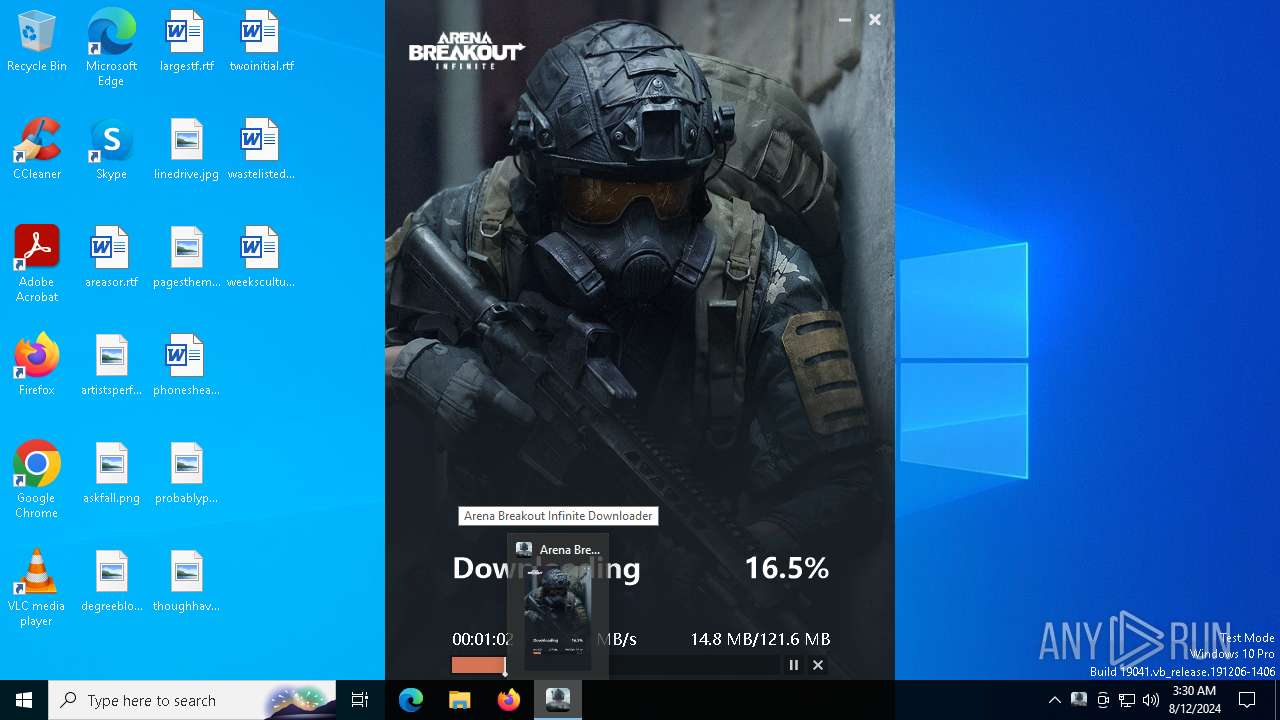Viewport: 1280px width, 720px height.
Task: Select wastelisted document on desktop
Action: 261,150
